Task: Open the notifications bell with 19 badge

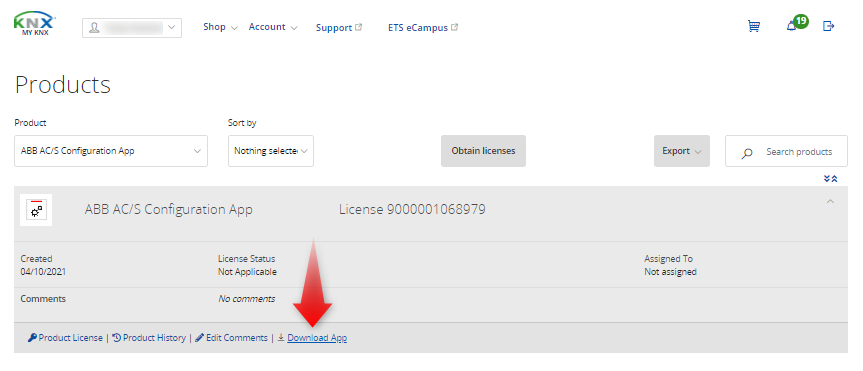Action: coord(796,24)
